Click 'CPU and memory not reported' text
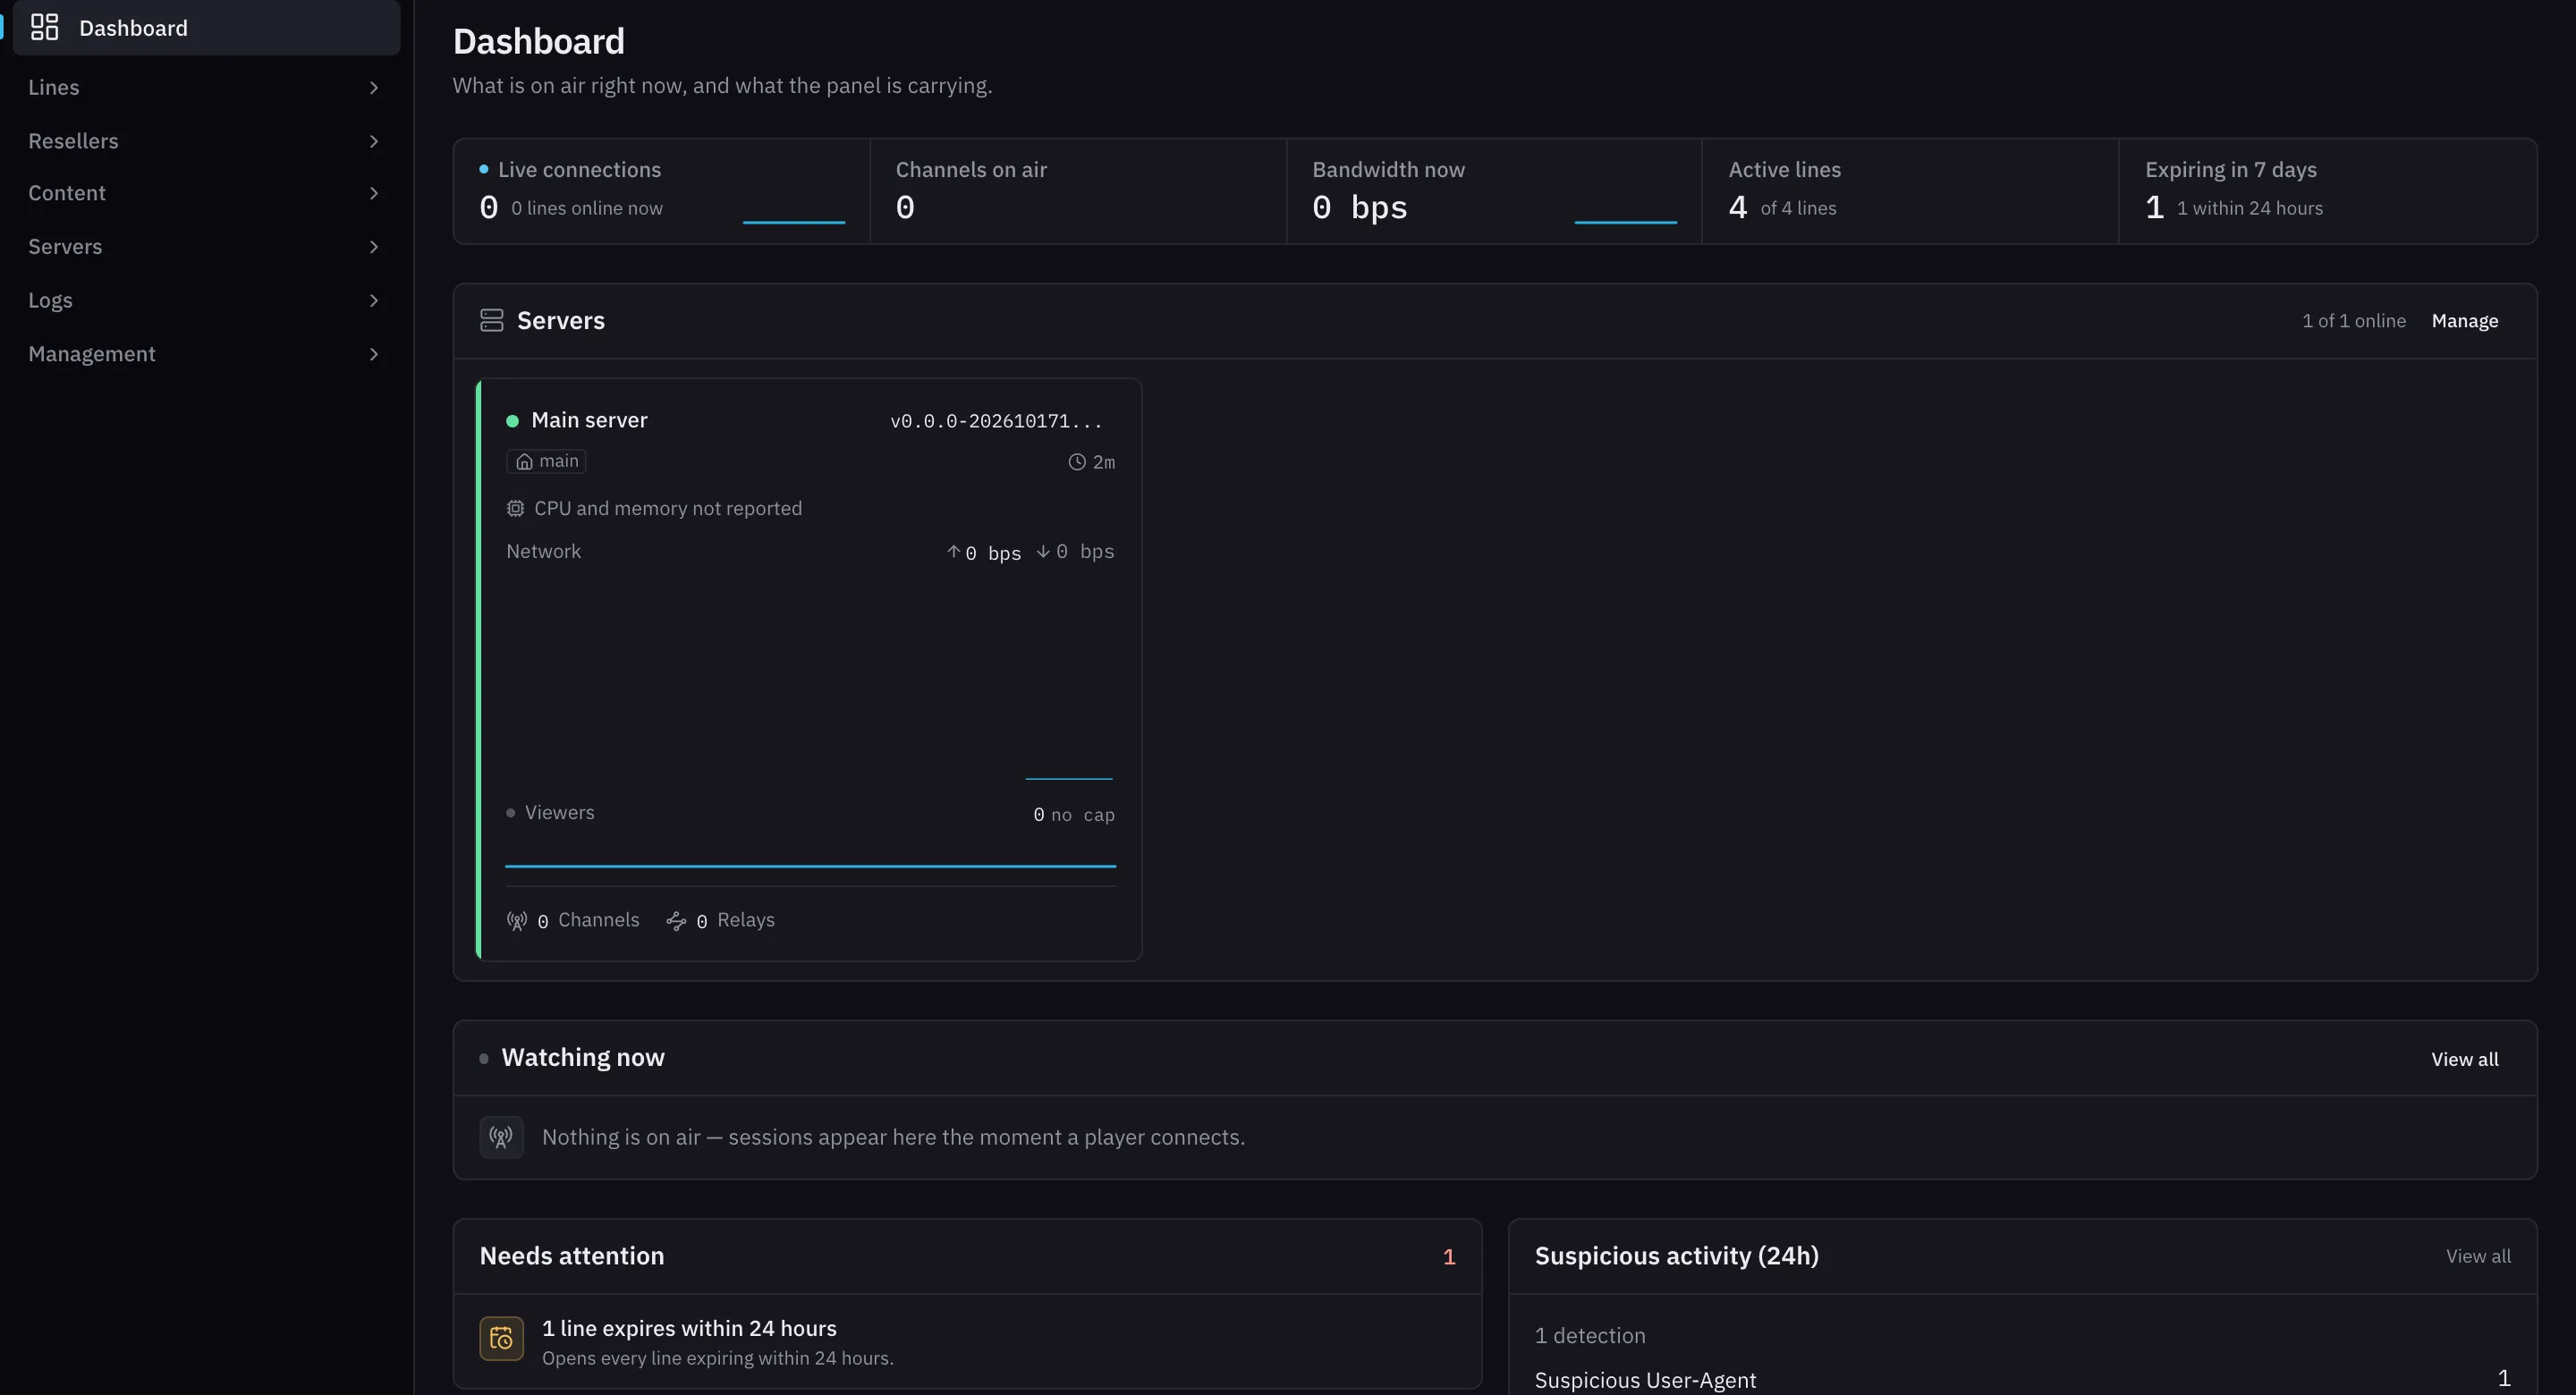Image resolution: width=2576 pixels, height=1395 pixels. click(x=668, y=508)
